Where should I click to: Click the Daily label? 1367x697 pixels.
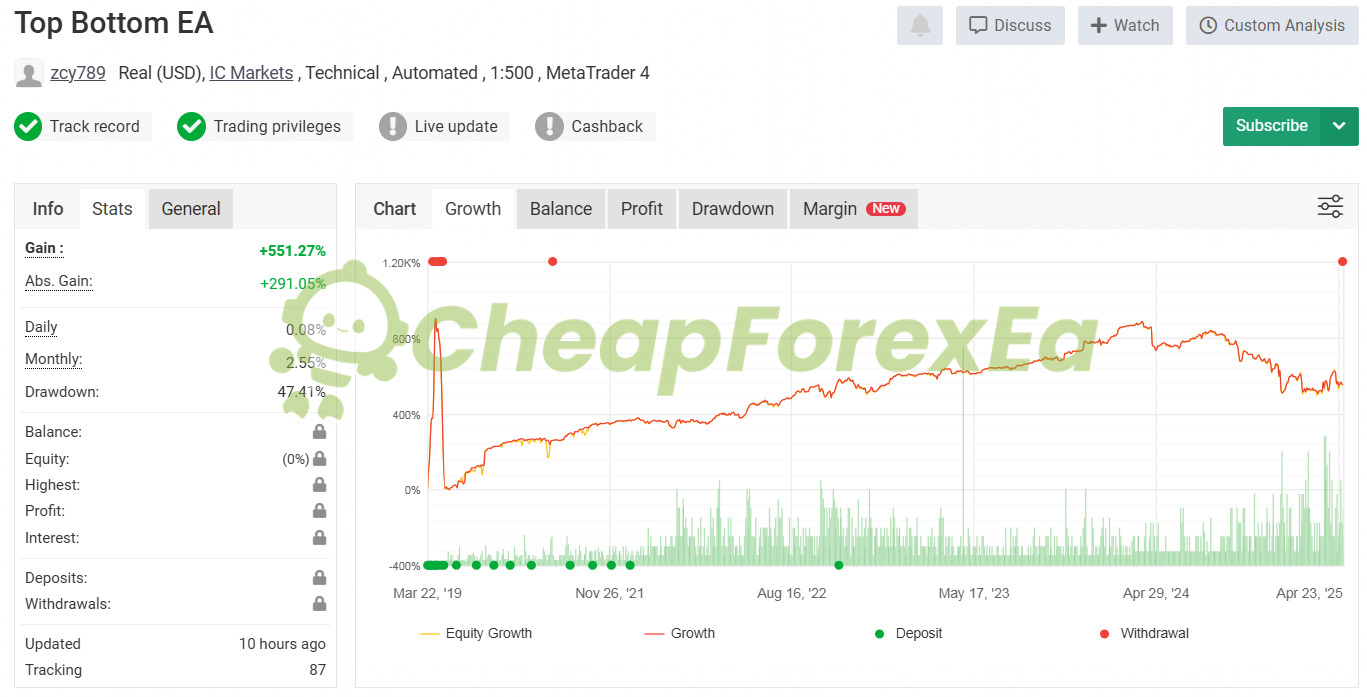coord(41,327)
